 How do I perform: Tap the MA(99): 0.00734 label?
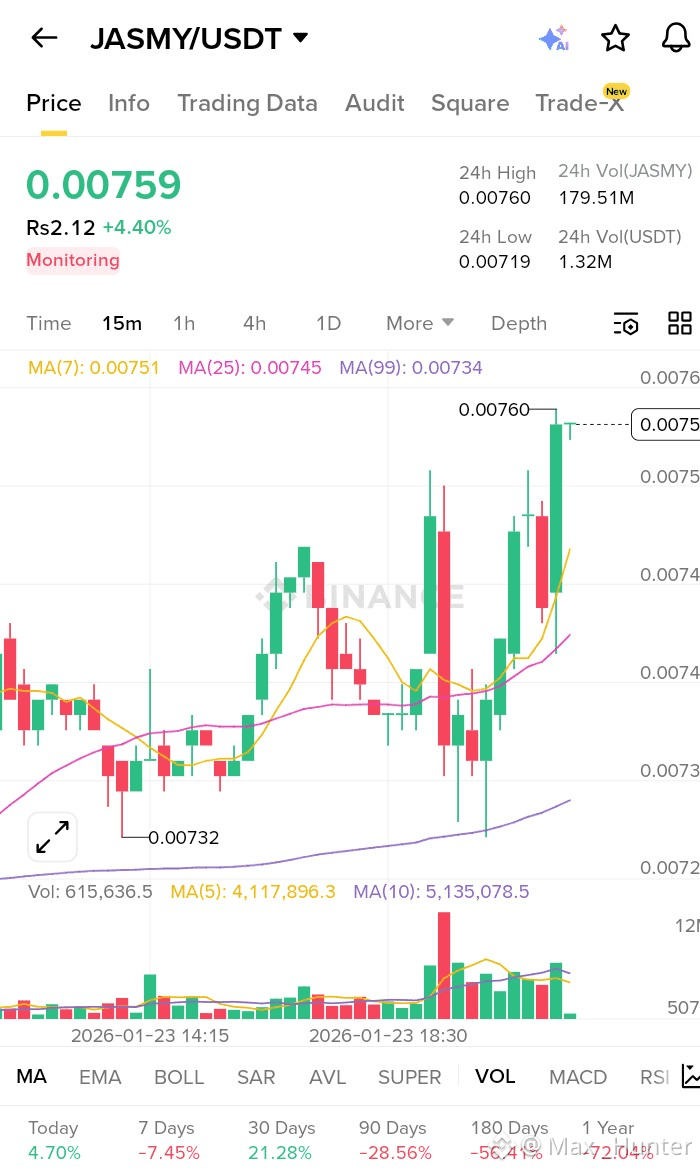(411, 367)
